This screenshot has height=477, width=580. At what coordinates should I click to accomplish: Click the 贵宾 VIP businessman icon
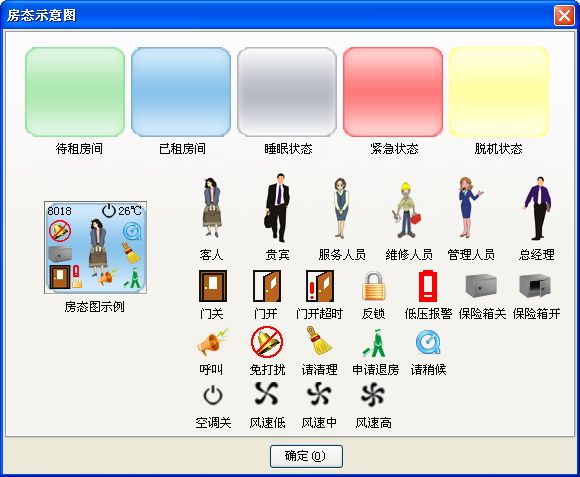pos(277,207)
